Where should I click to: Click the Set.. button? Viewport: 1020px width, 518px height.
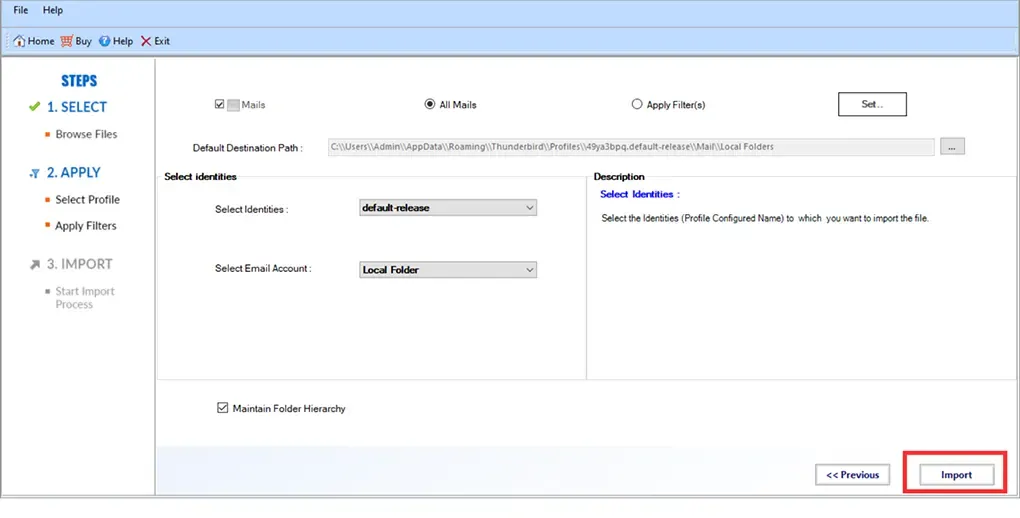(872, 104)
